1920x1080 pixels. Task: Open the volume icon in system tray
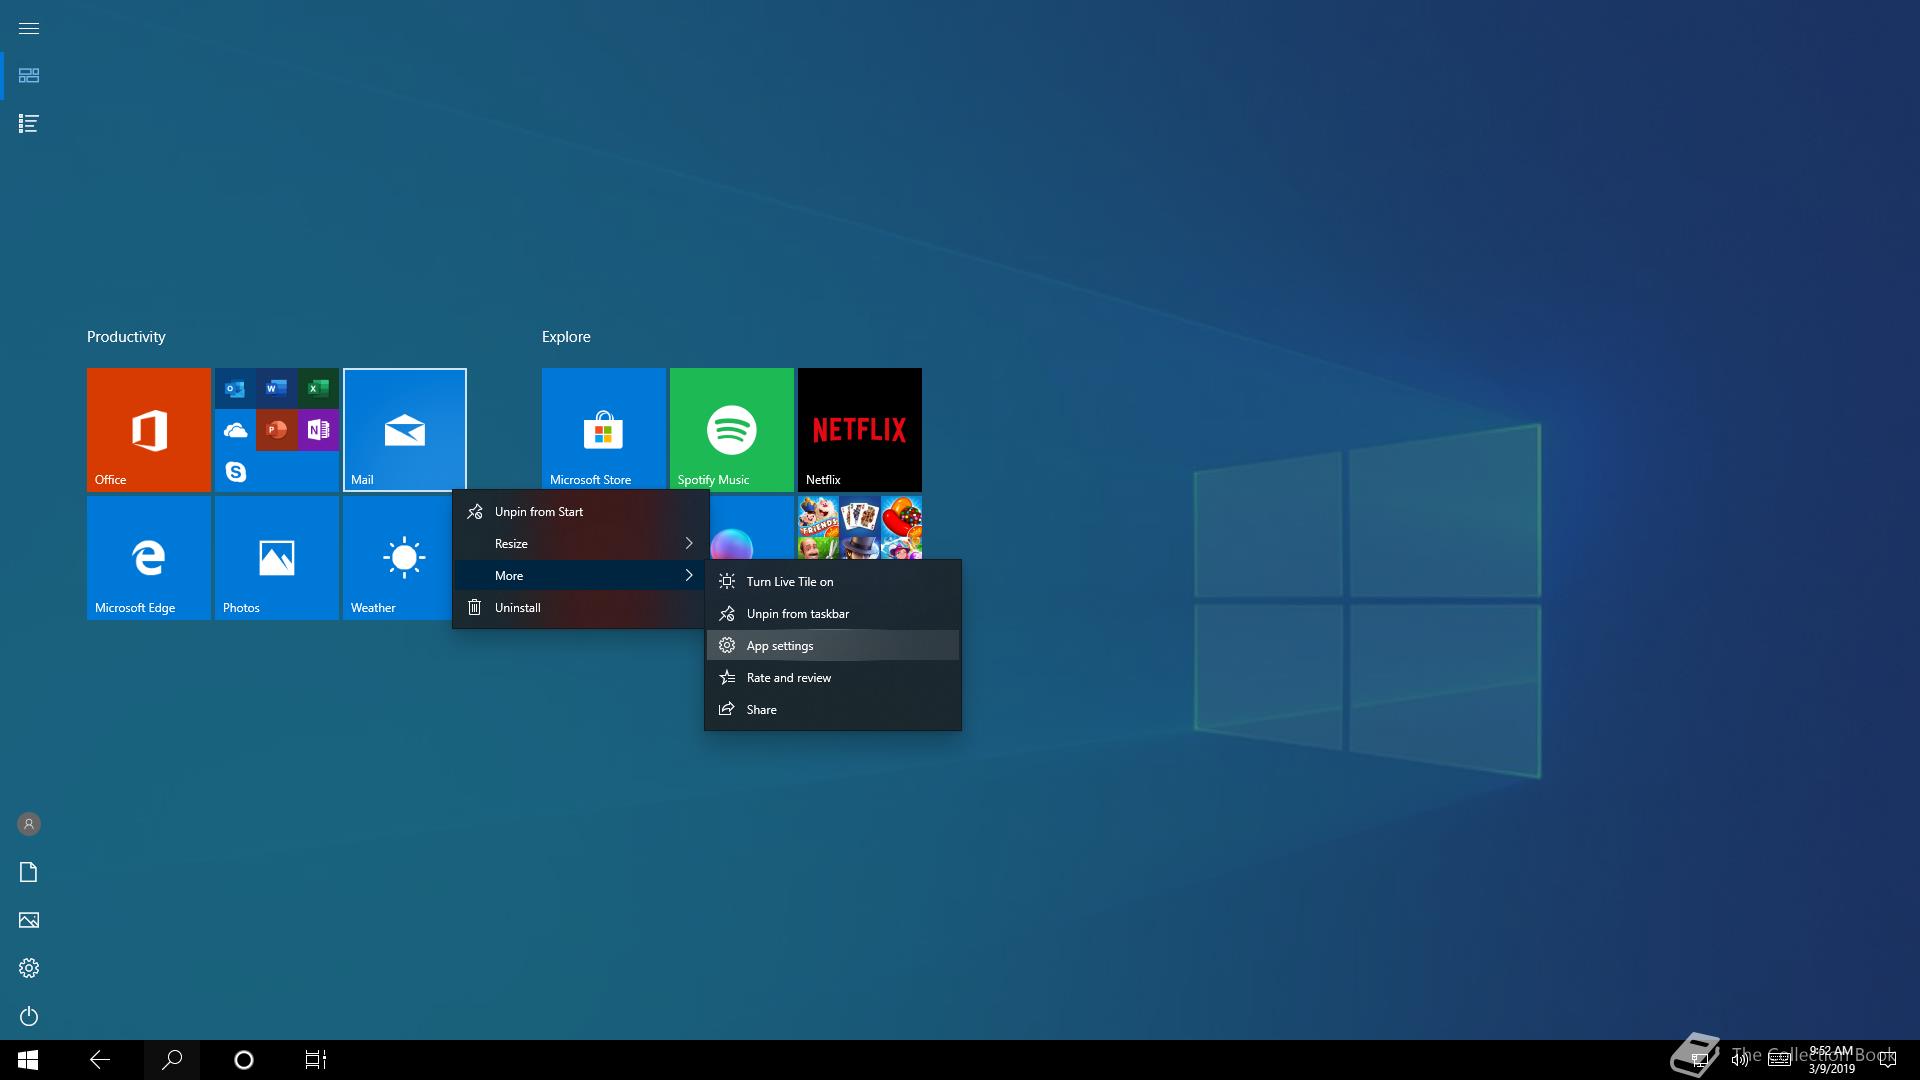point(1740,1060)
